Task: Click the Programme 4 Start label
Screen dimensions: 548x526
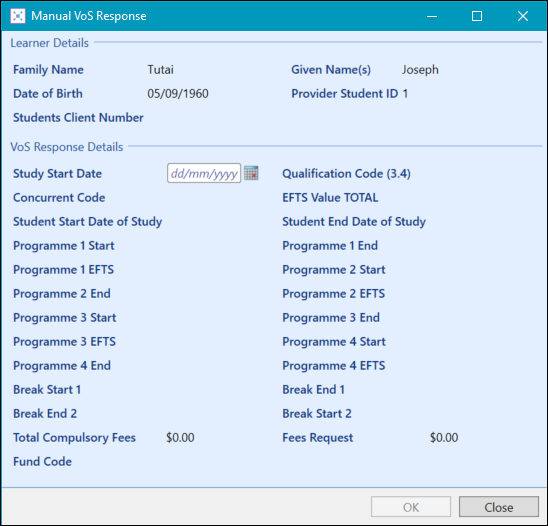Action: (x=334, y=342)
